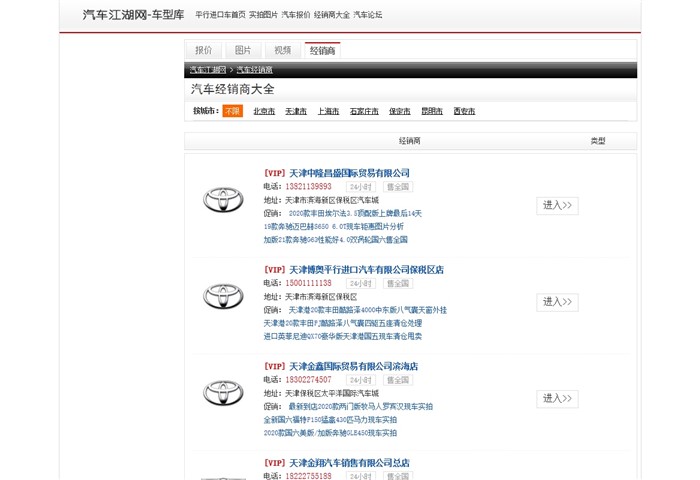Open promo 天津港20款丰田FJ酷路泽八气囊
This screenshot has width=700, height=480.
pos(342,323)
